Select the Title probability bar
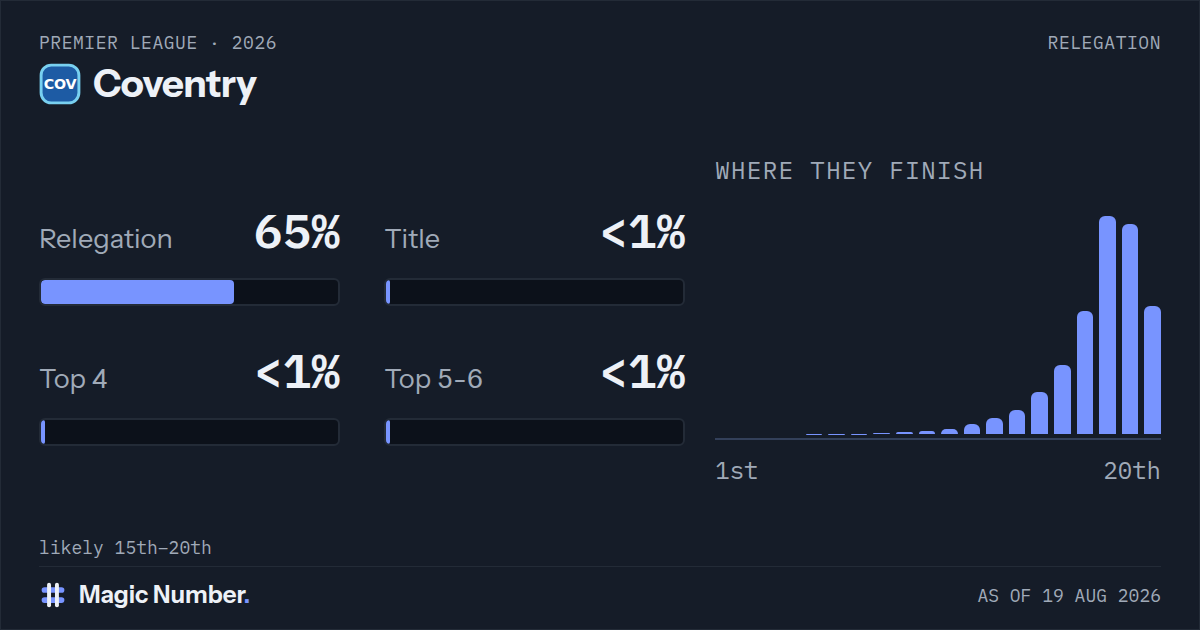 point(535,292)
